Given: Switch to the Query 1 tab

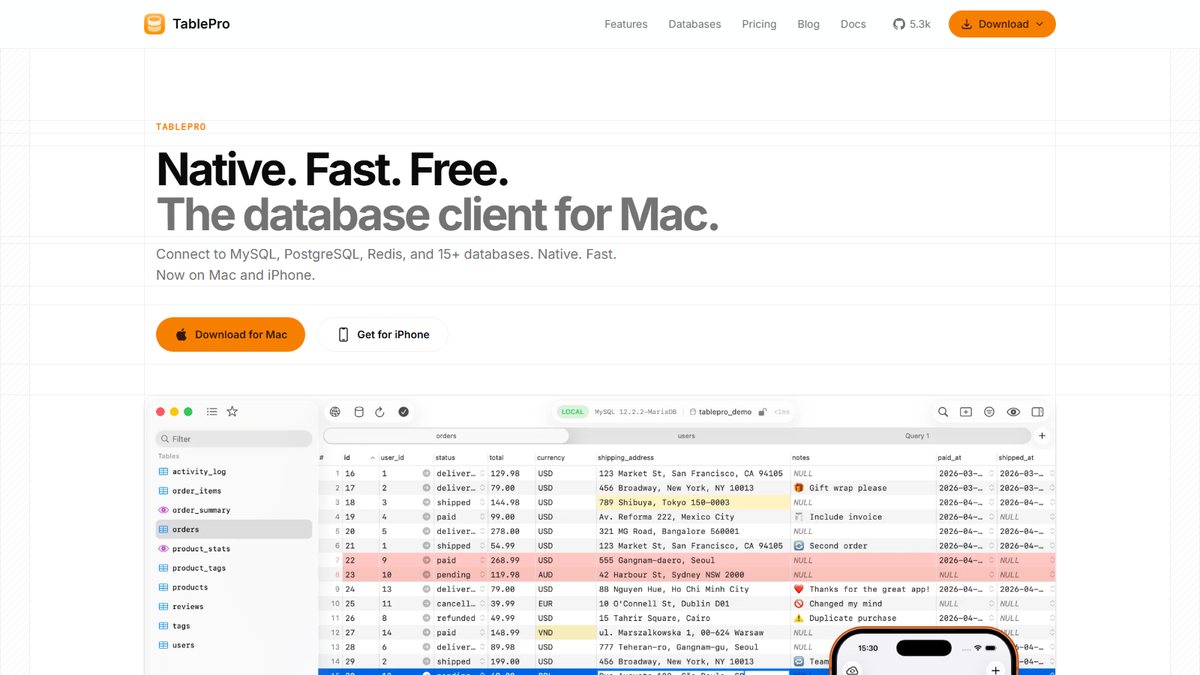Looking at the screenshot, I should click(x=917, y=436).
